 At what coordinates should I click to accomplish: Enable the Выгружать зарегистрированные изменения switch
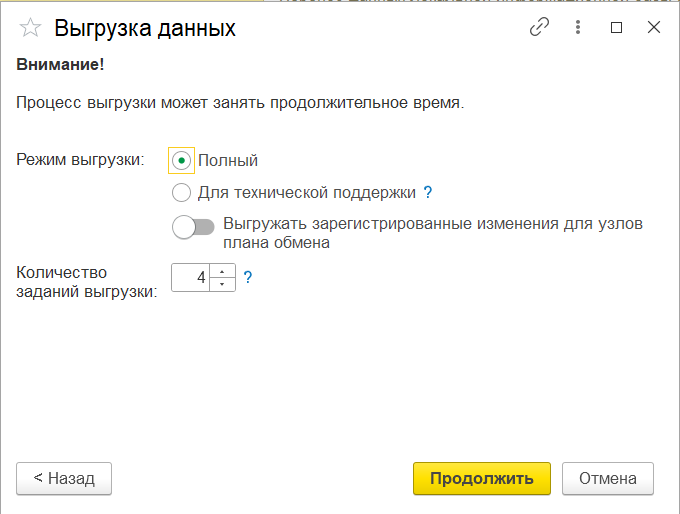tap(193, 227)
